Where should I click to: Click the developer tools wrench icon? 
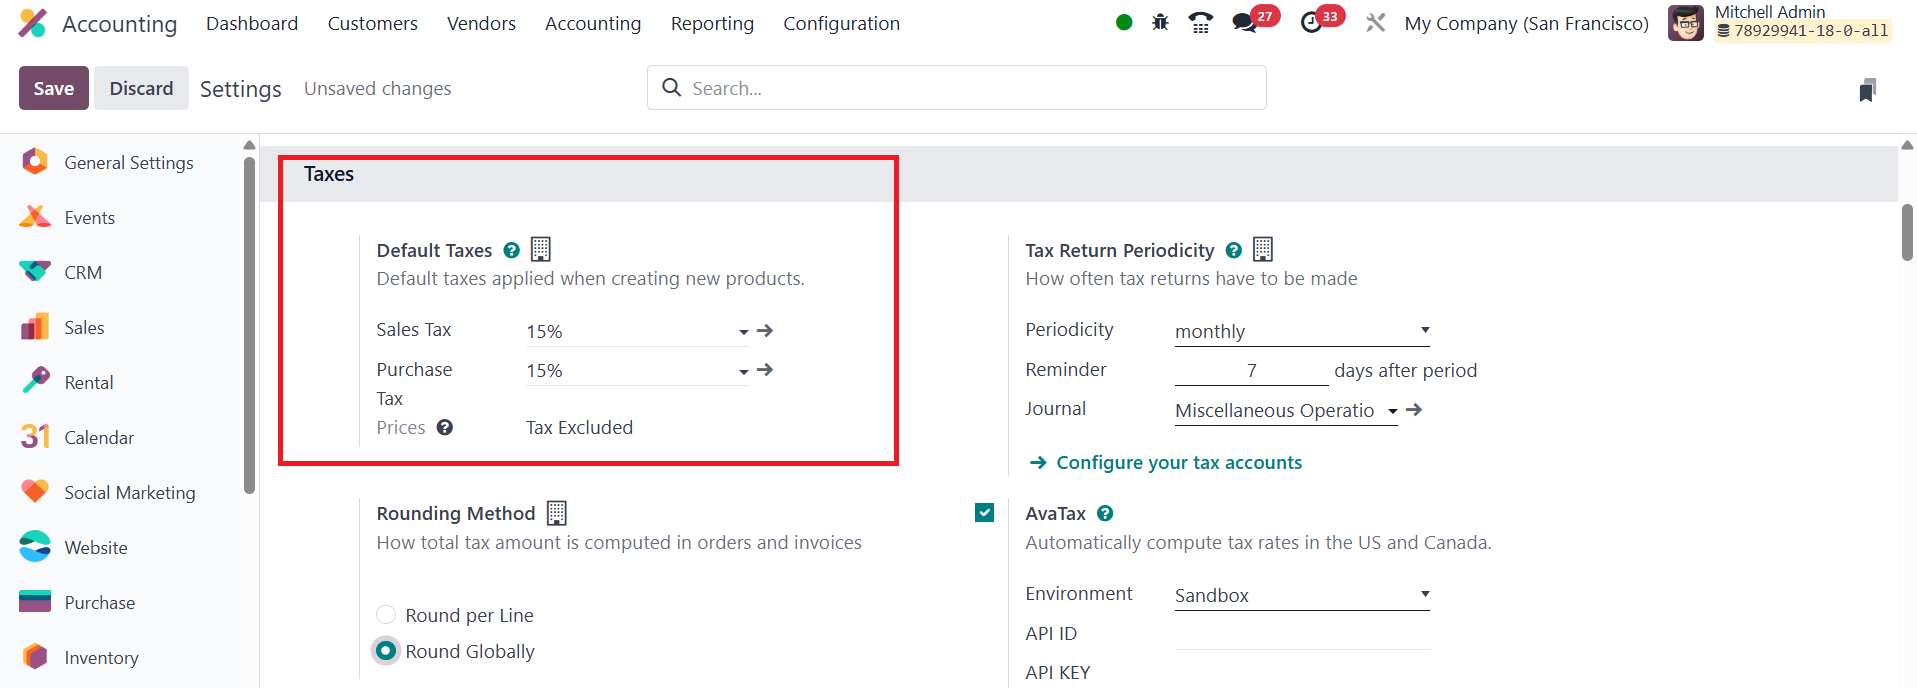[1376, 22]
